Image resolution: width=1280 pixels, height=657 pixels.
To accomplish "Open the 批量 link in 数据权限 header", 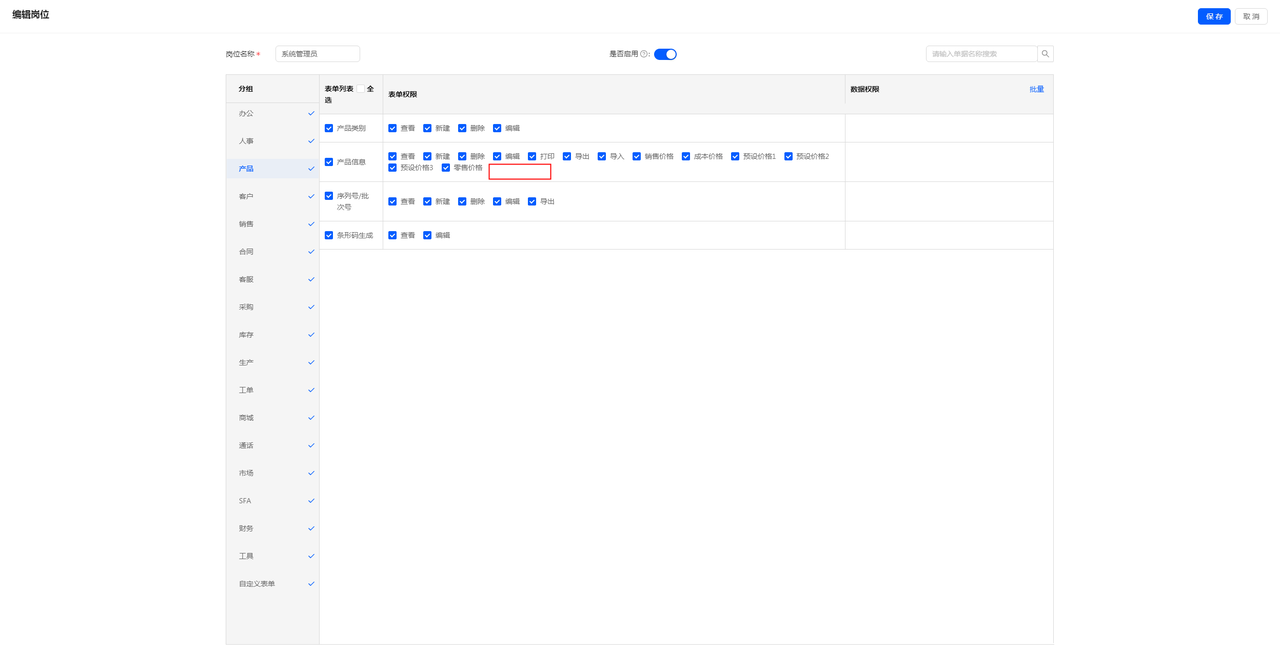I will pyautogui.click(x=1037, y=89).
